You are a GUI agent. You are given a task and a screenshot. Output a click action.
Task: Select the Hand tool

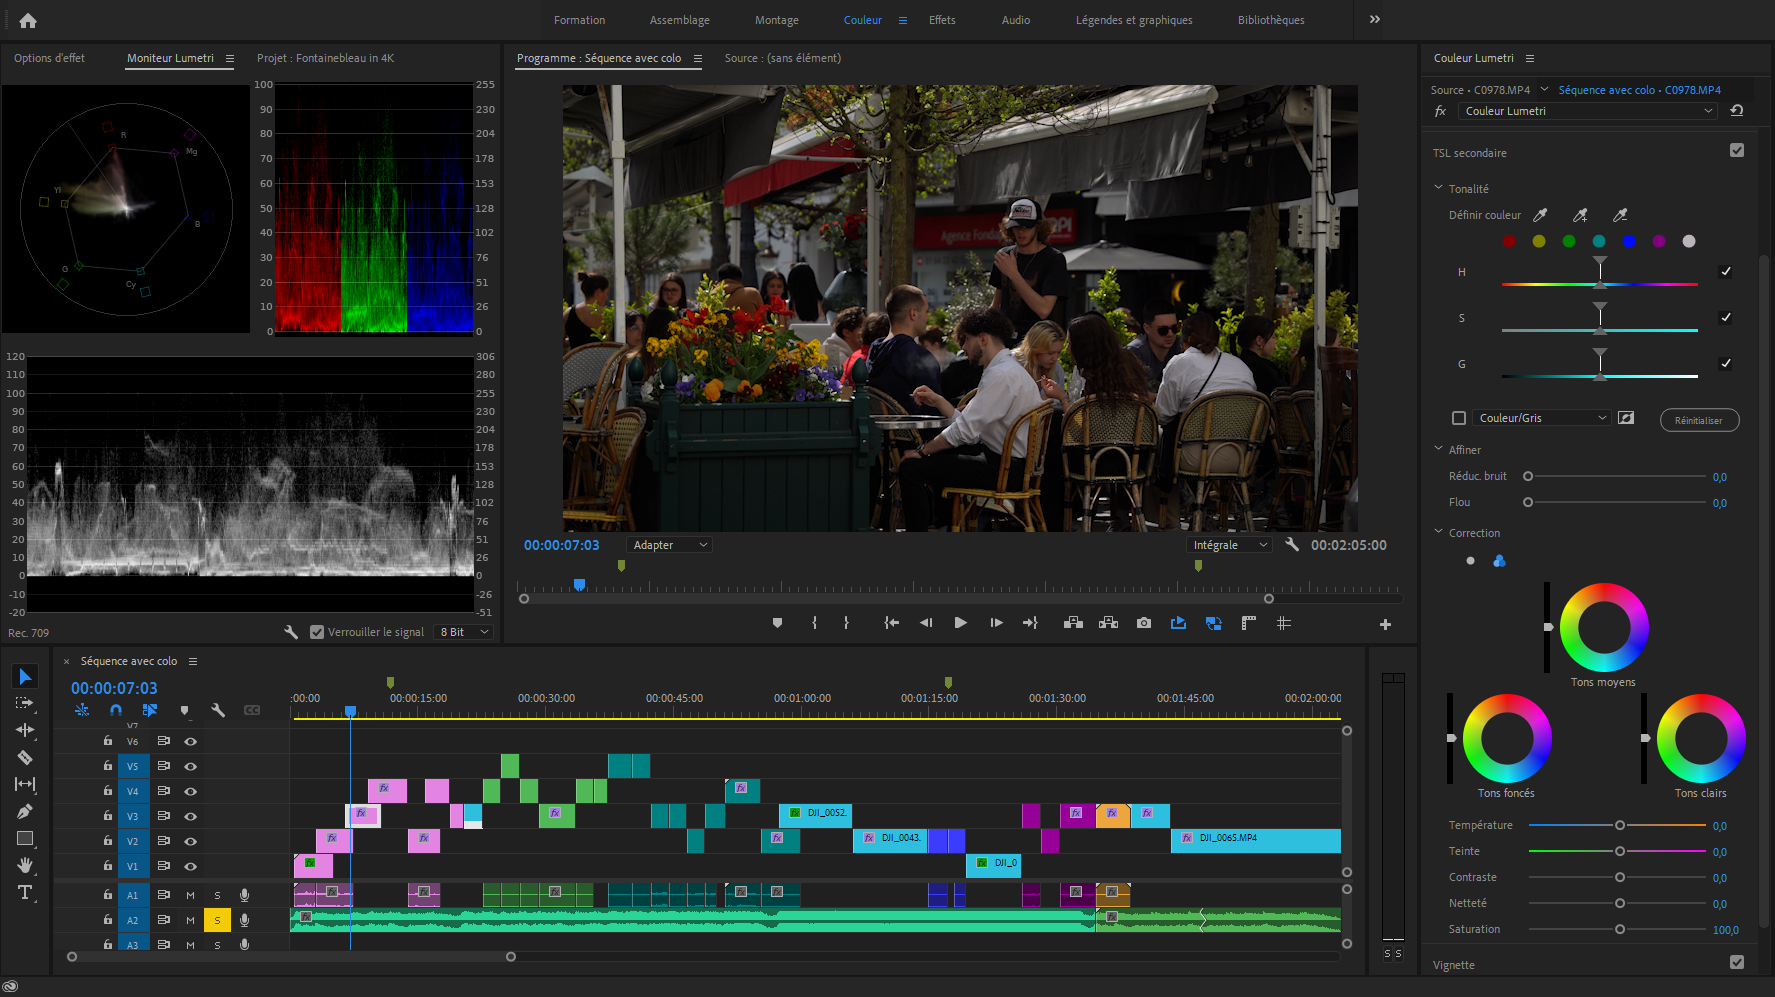(25, 865)
